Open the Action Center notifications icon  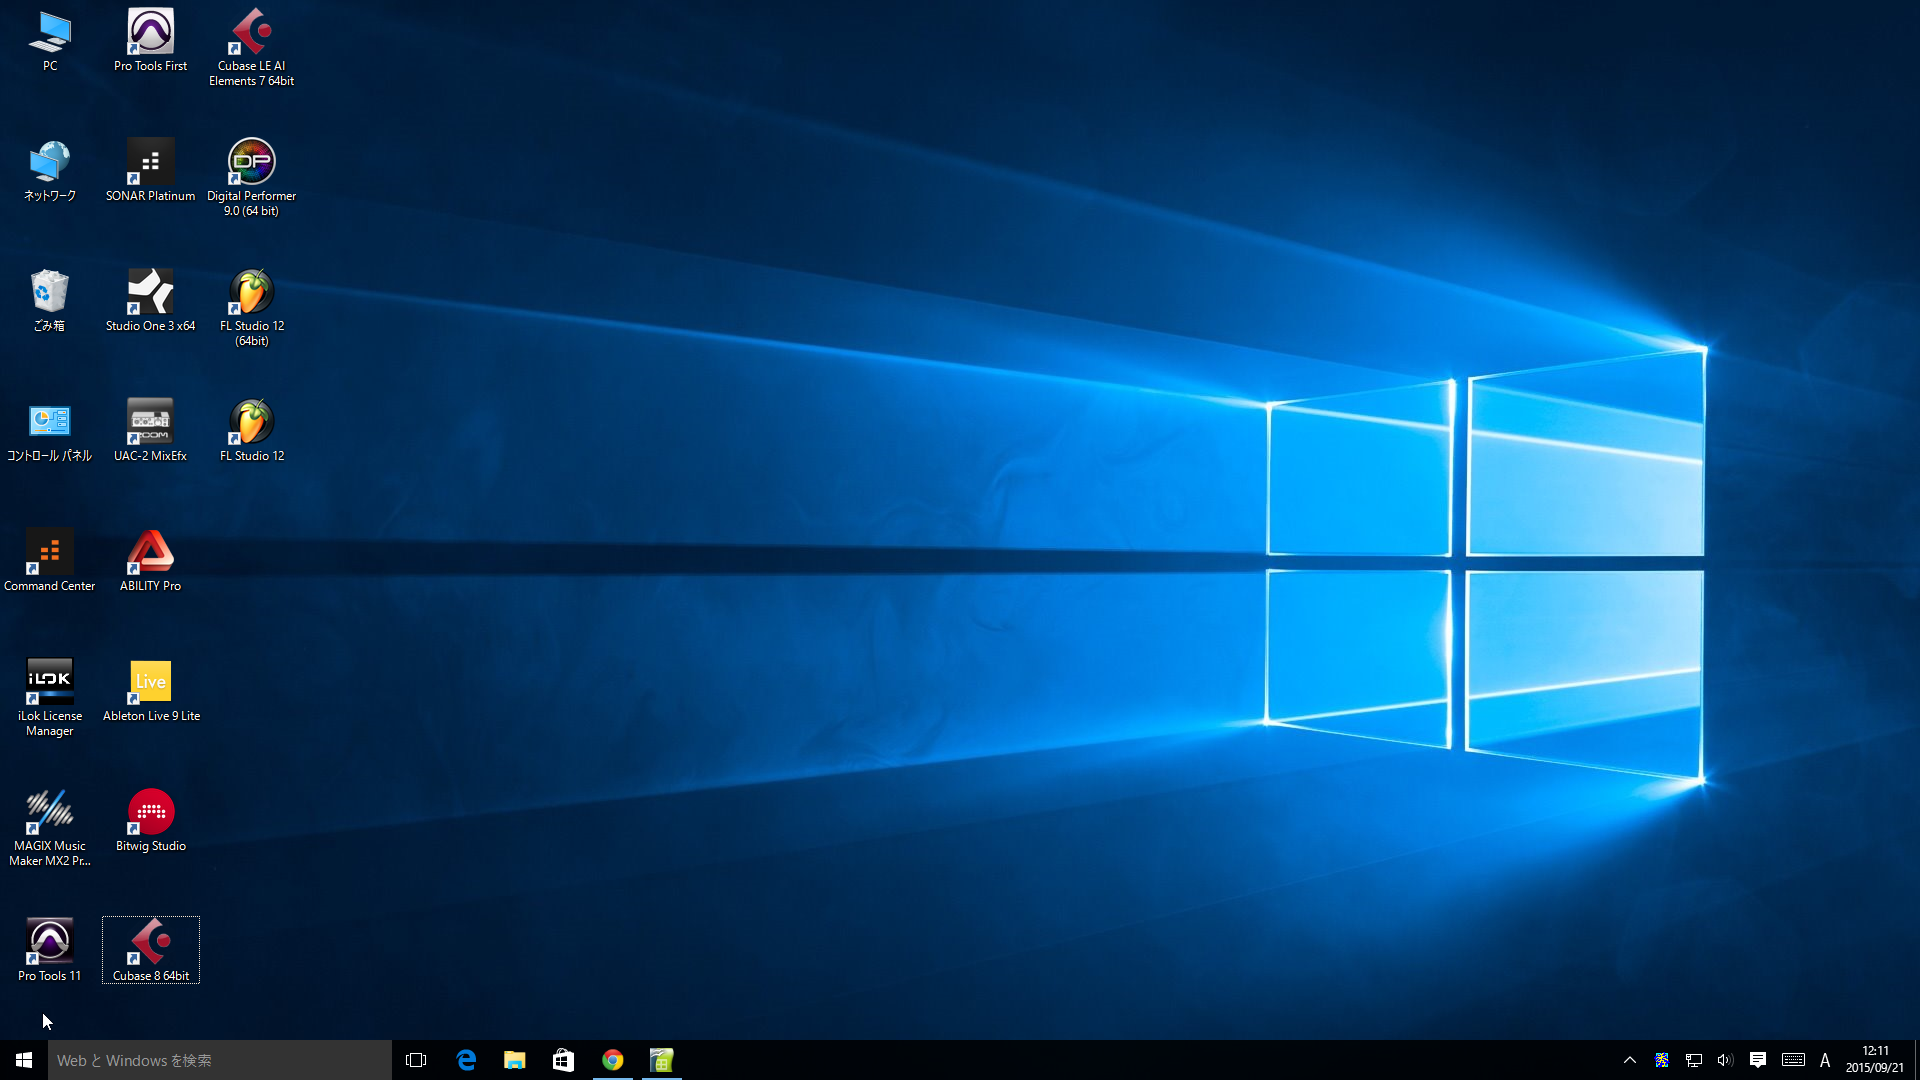(1758, 1060)
